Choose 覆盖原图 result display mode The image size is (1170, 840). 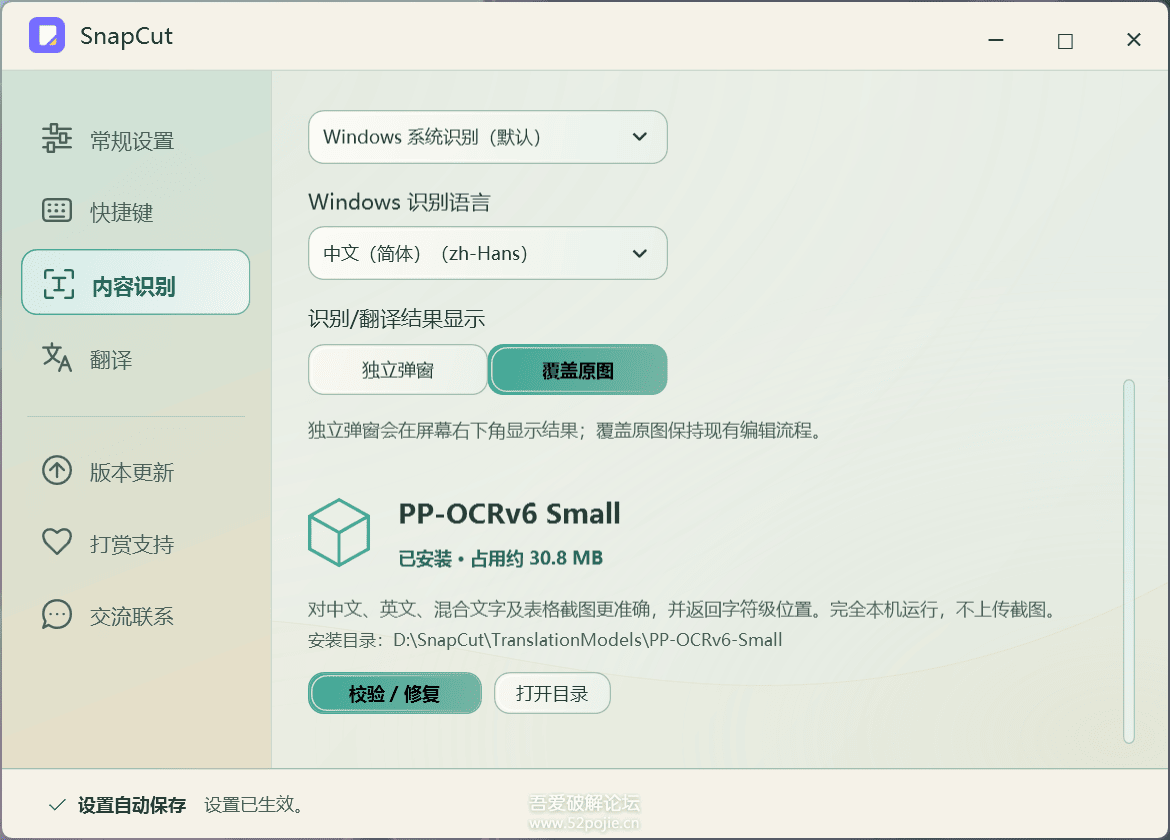pos(578,370)
